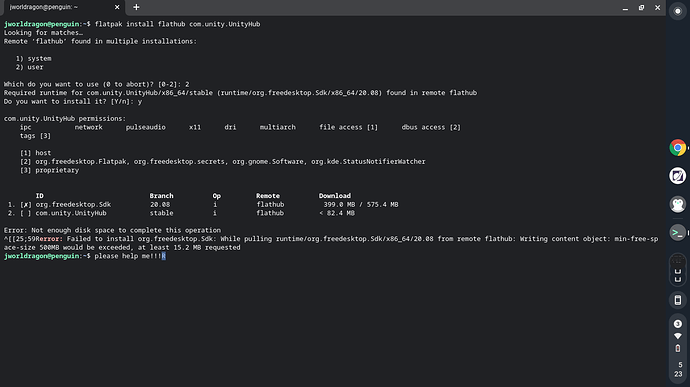Open the notification count badge
This screenshot has width=690, height=387.
(x=678, y=324)
